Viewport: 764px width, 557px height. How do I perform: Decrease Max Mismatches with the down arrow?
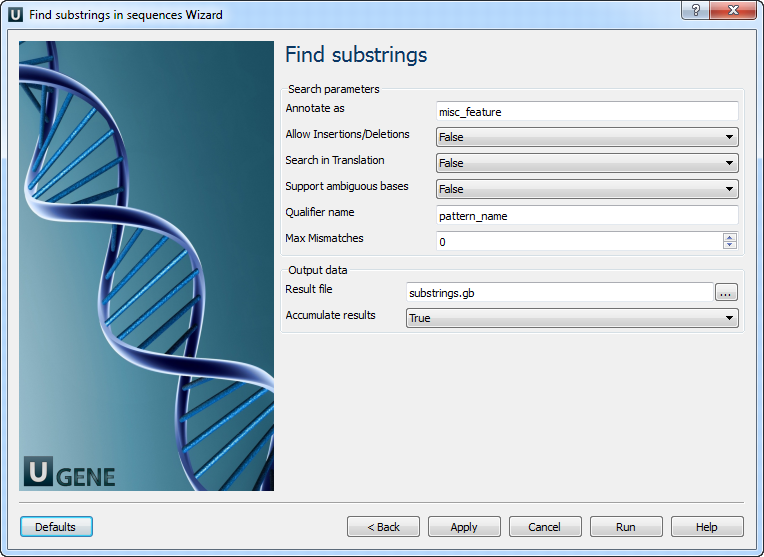click(729, 245)
